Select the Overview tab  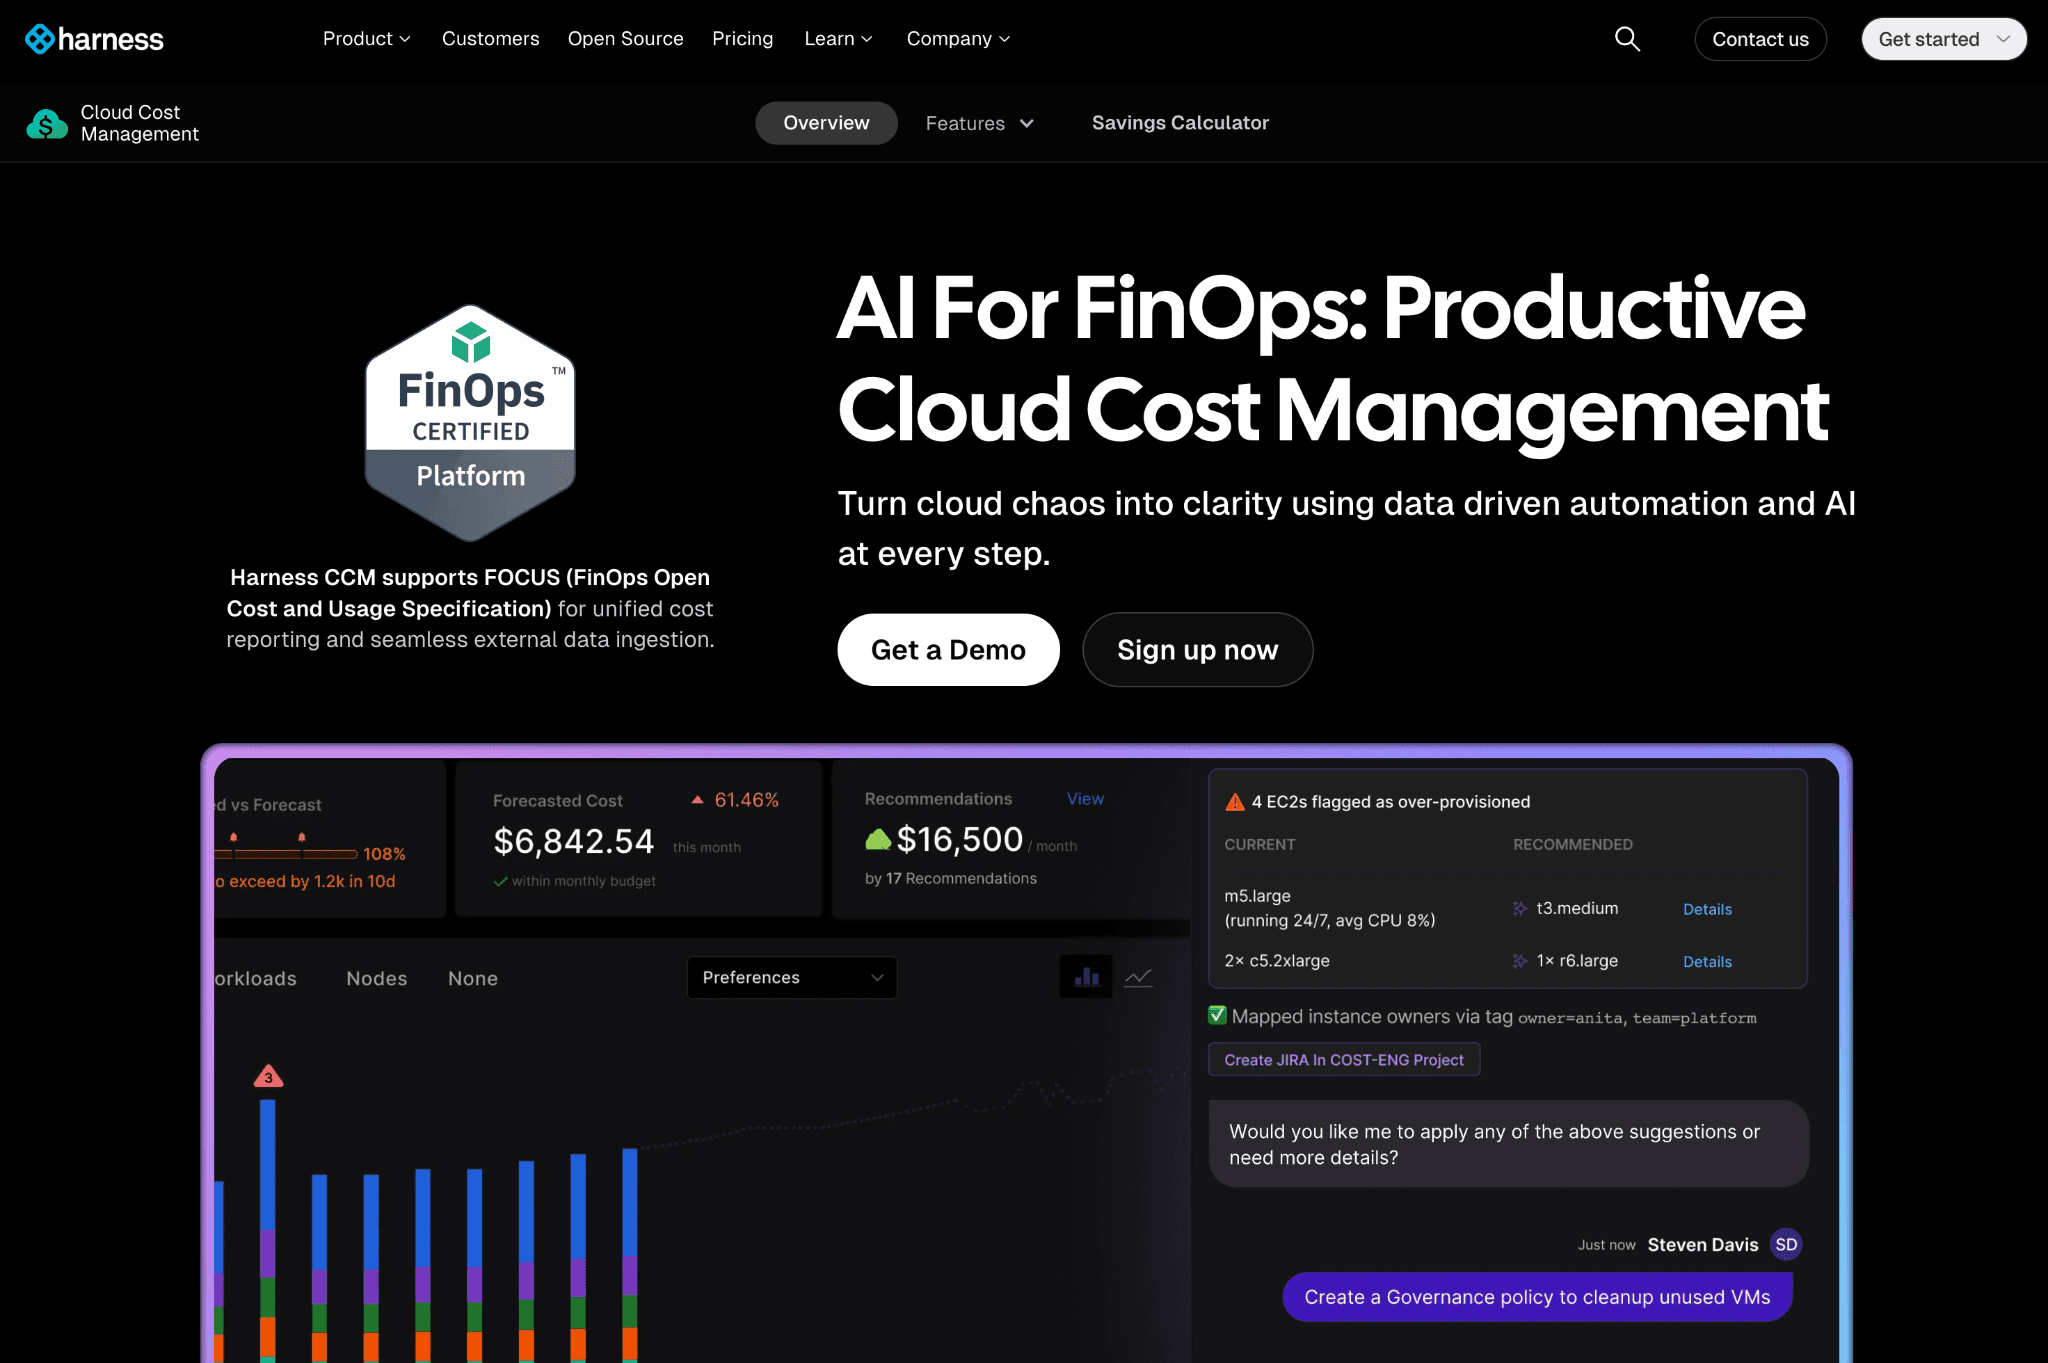pyautogui.click(x=826, y=123)
